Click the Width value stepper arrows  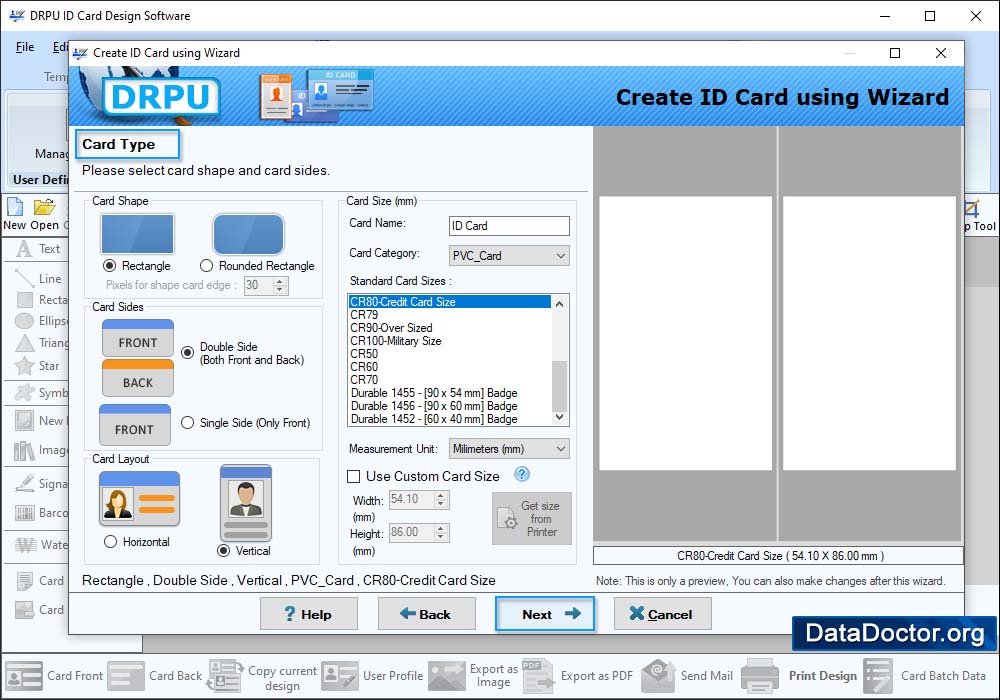(441, 499)
